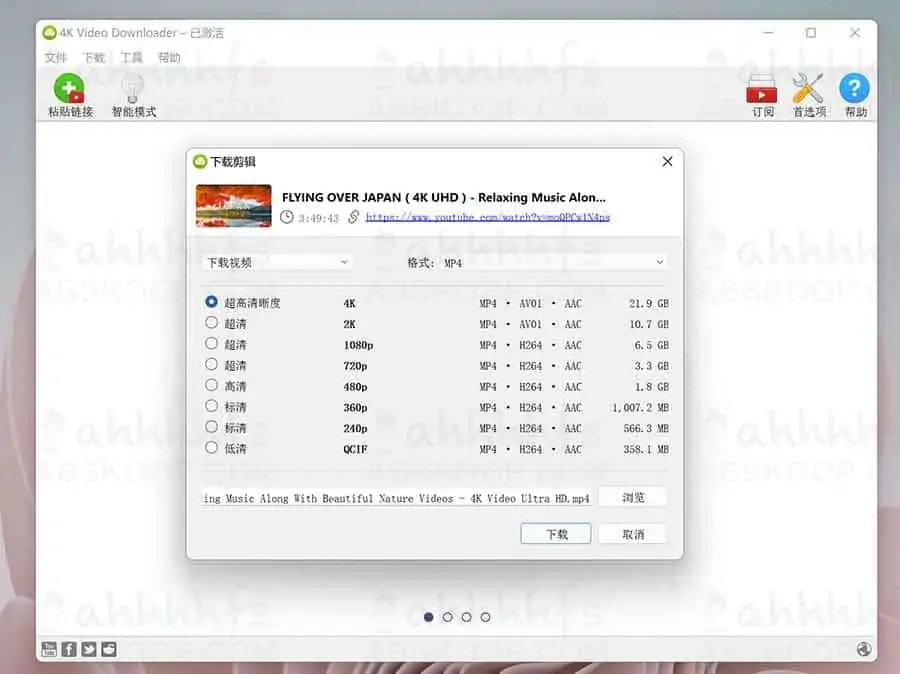Click the link chain icon beside URL
Viewport: 900px width, 674px height.
click(x=354, y=217)
